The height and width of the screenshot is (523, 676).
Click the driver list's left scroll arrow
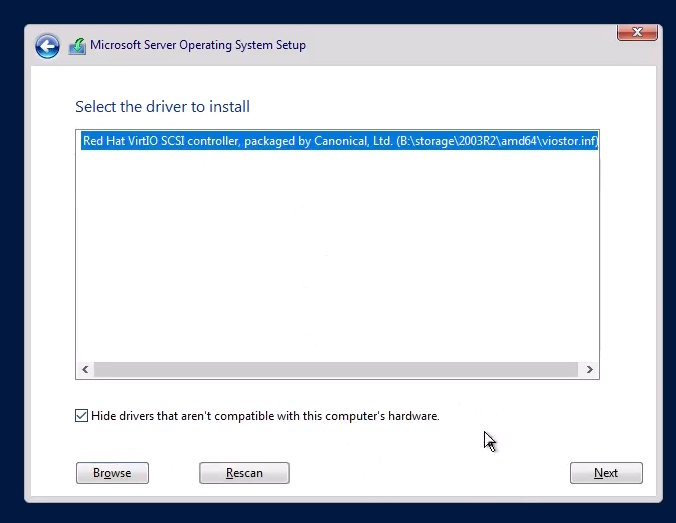85,370
